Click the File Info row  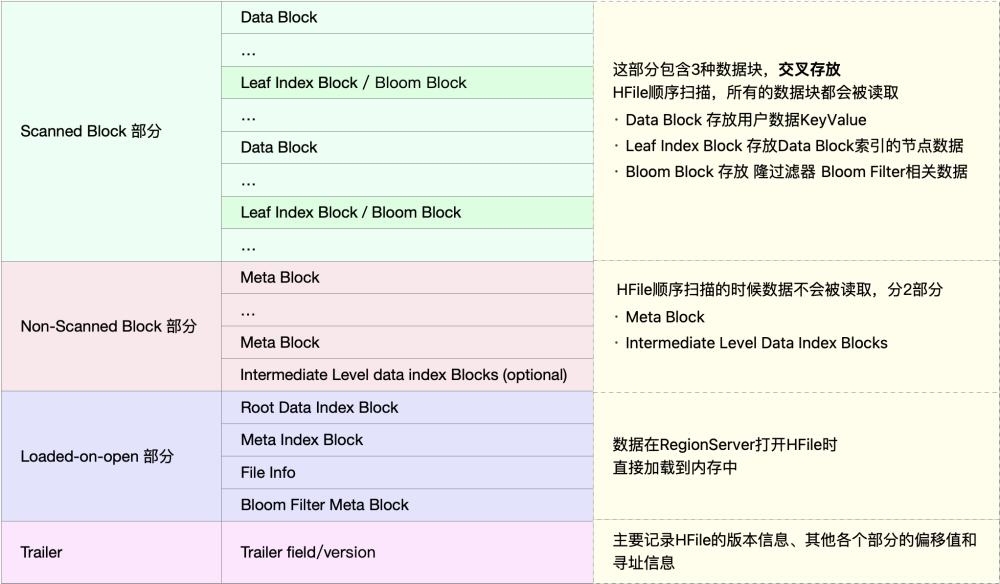coord(268,472)
